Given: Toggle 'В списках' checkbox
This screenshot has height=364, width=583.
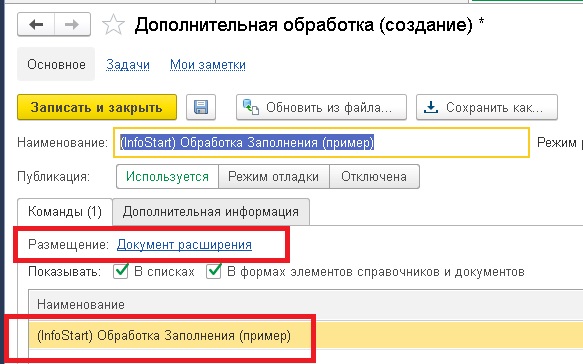Looking at the screenshot, I should click(x=121, y=271).
